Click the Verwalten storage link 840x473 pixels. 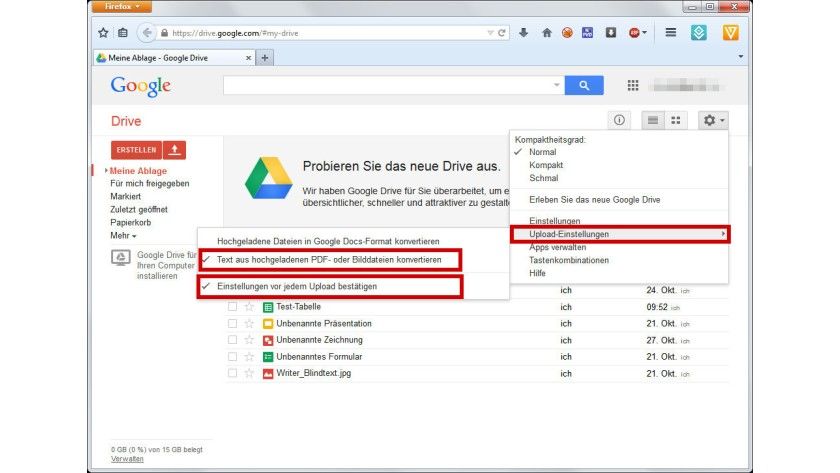(x=127, y=459)
